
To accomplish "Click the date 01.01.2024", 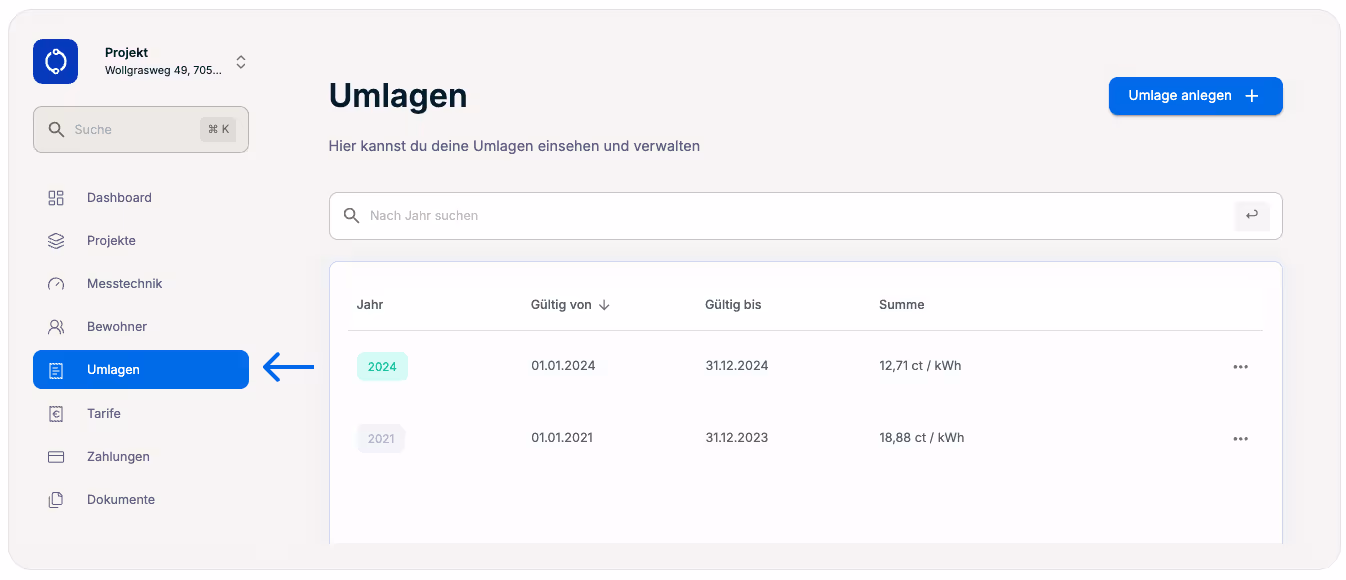I will [563, 366].
